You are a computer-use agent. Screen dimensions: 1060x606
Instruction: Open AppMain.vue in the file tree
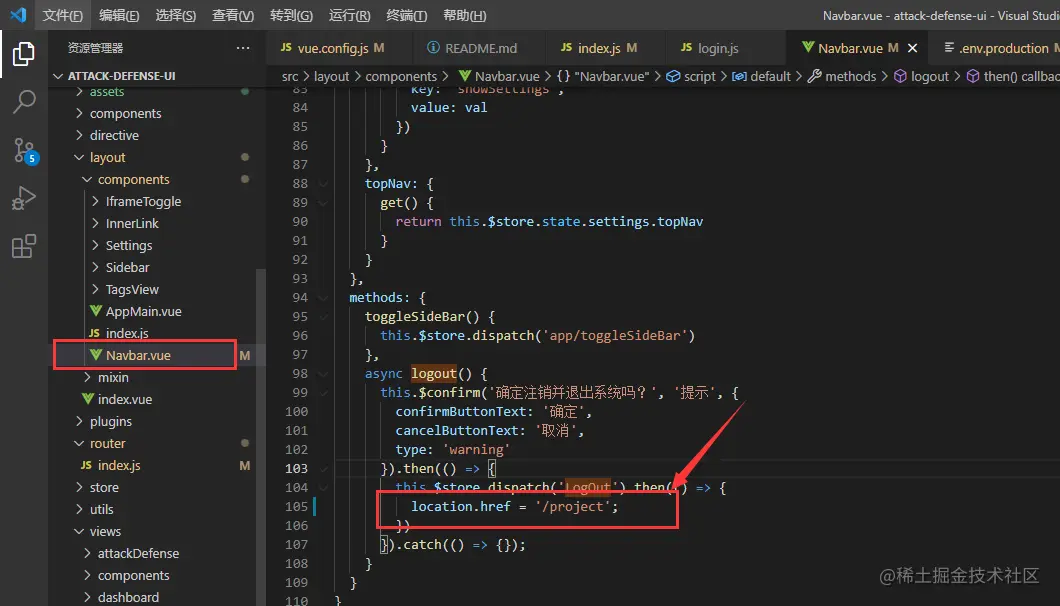pyautogui.click(x=143, y=311)
